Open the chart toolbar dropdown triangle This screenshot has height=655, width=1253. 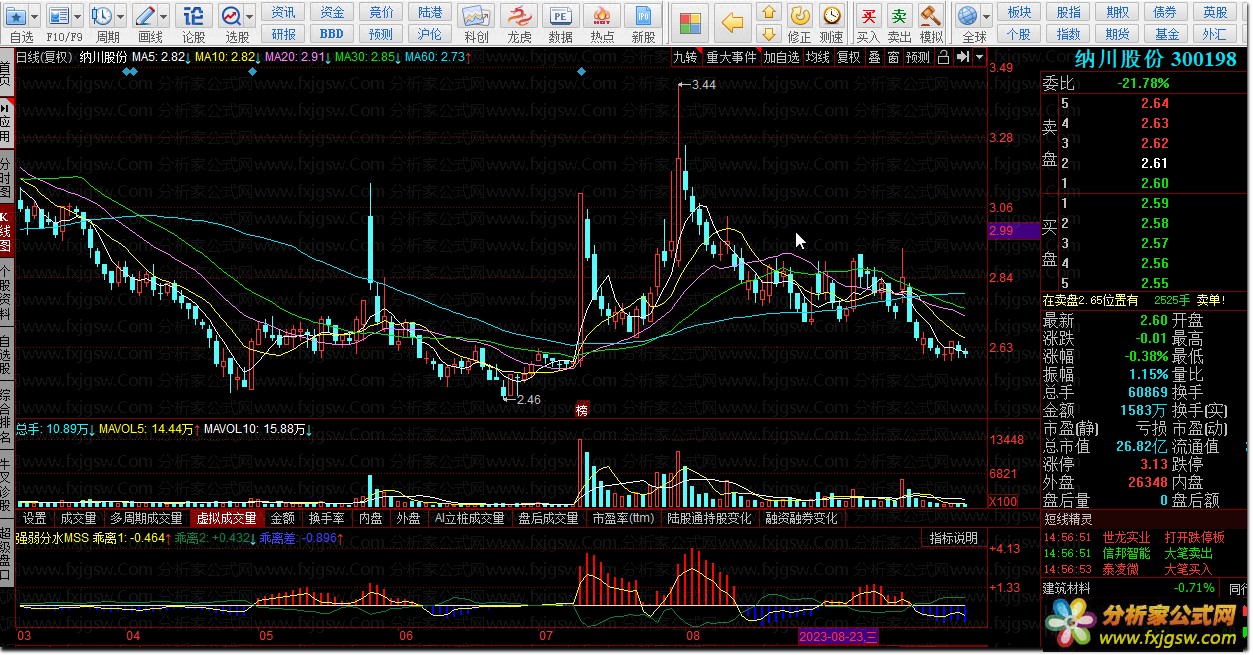point(979,57)
